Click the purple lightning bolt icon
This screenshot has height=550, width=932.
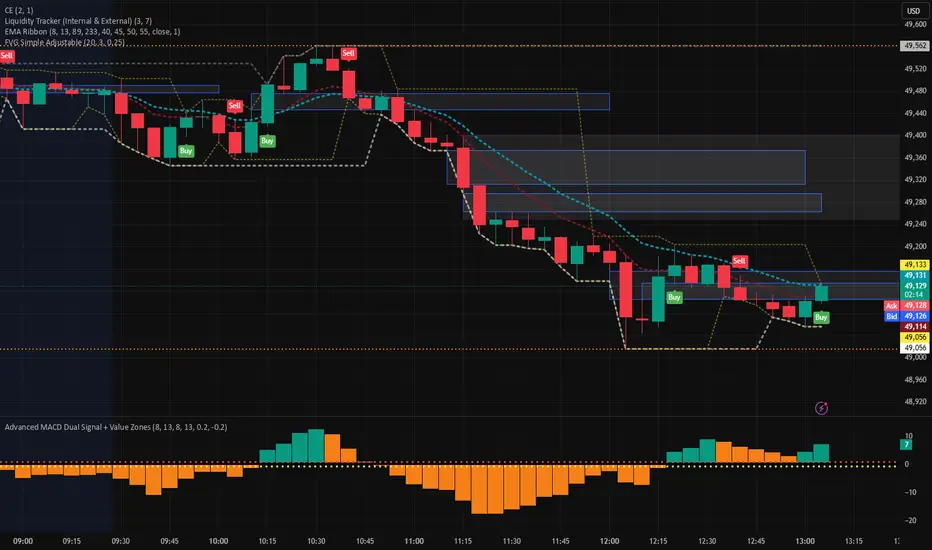pos(821,408)
